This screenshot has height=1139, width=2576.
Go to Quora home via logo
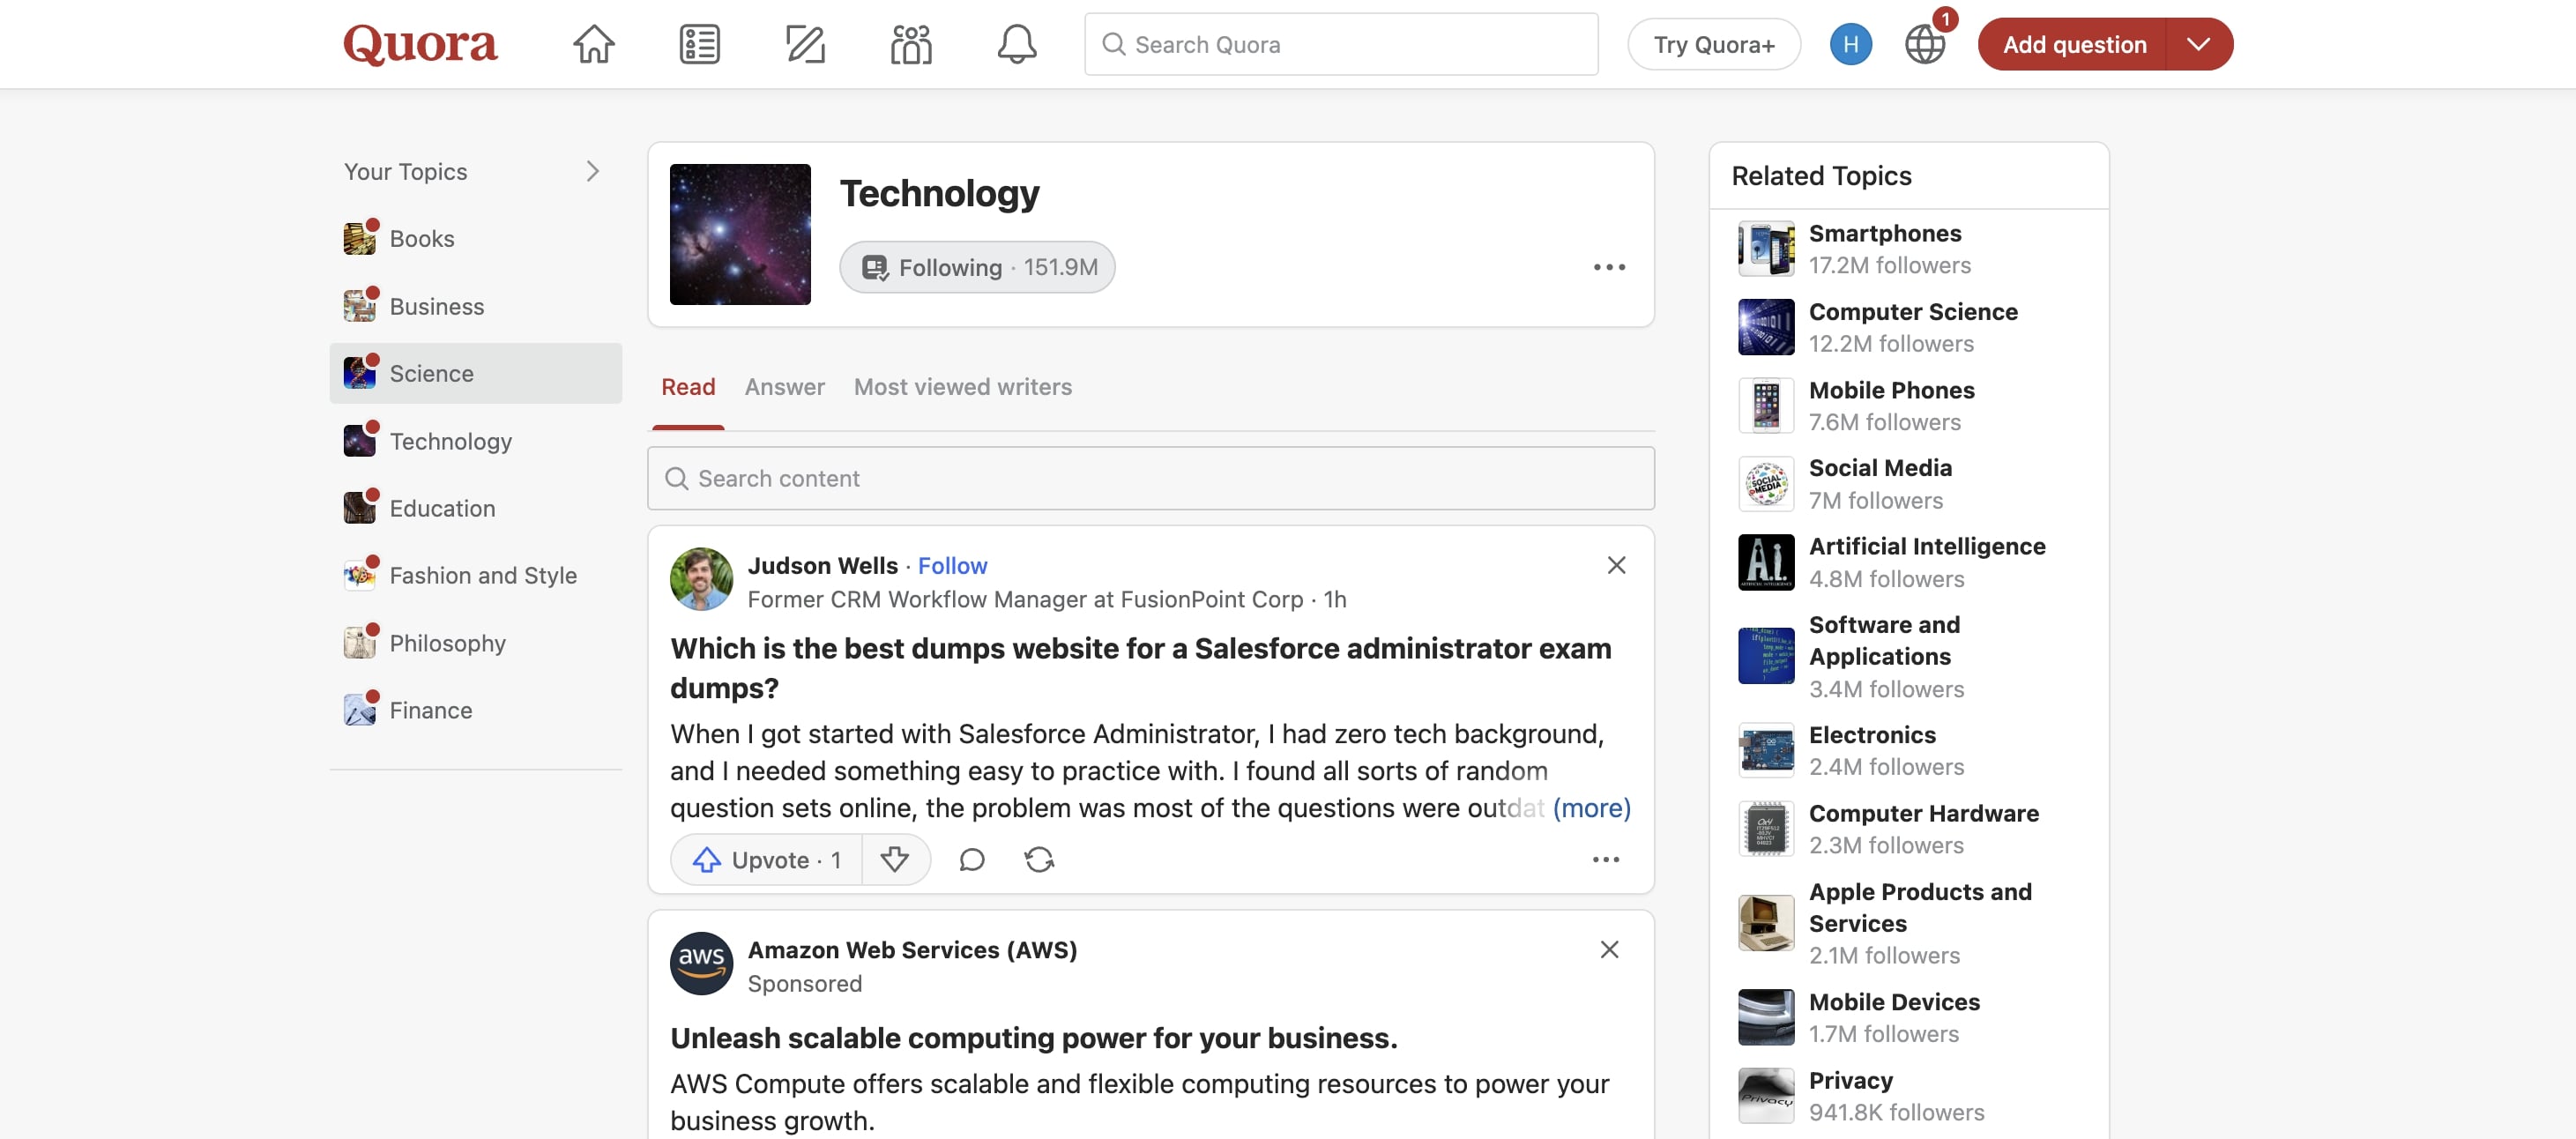(x=420, y=44)
